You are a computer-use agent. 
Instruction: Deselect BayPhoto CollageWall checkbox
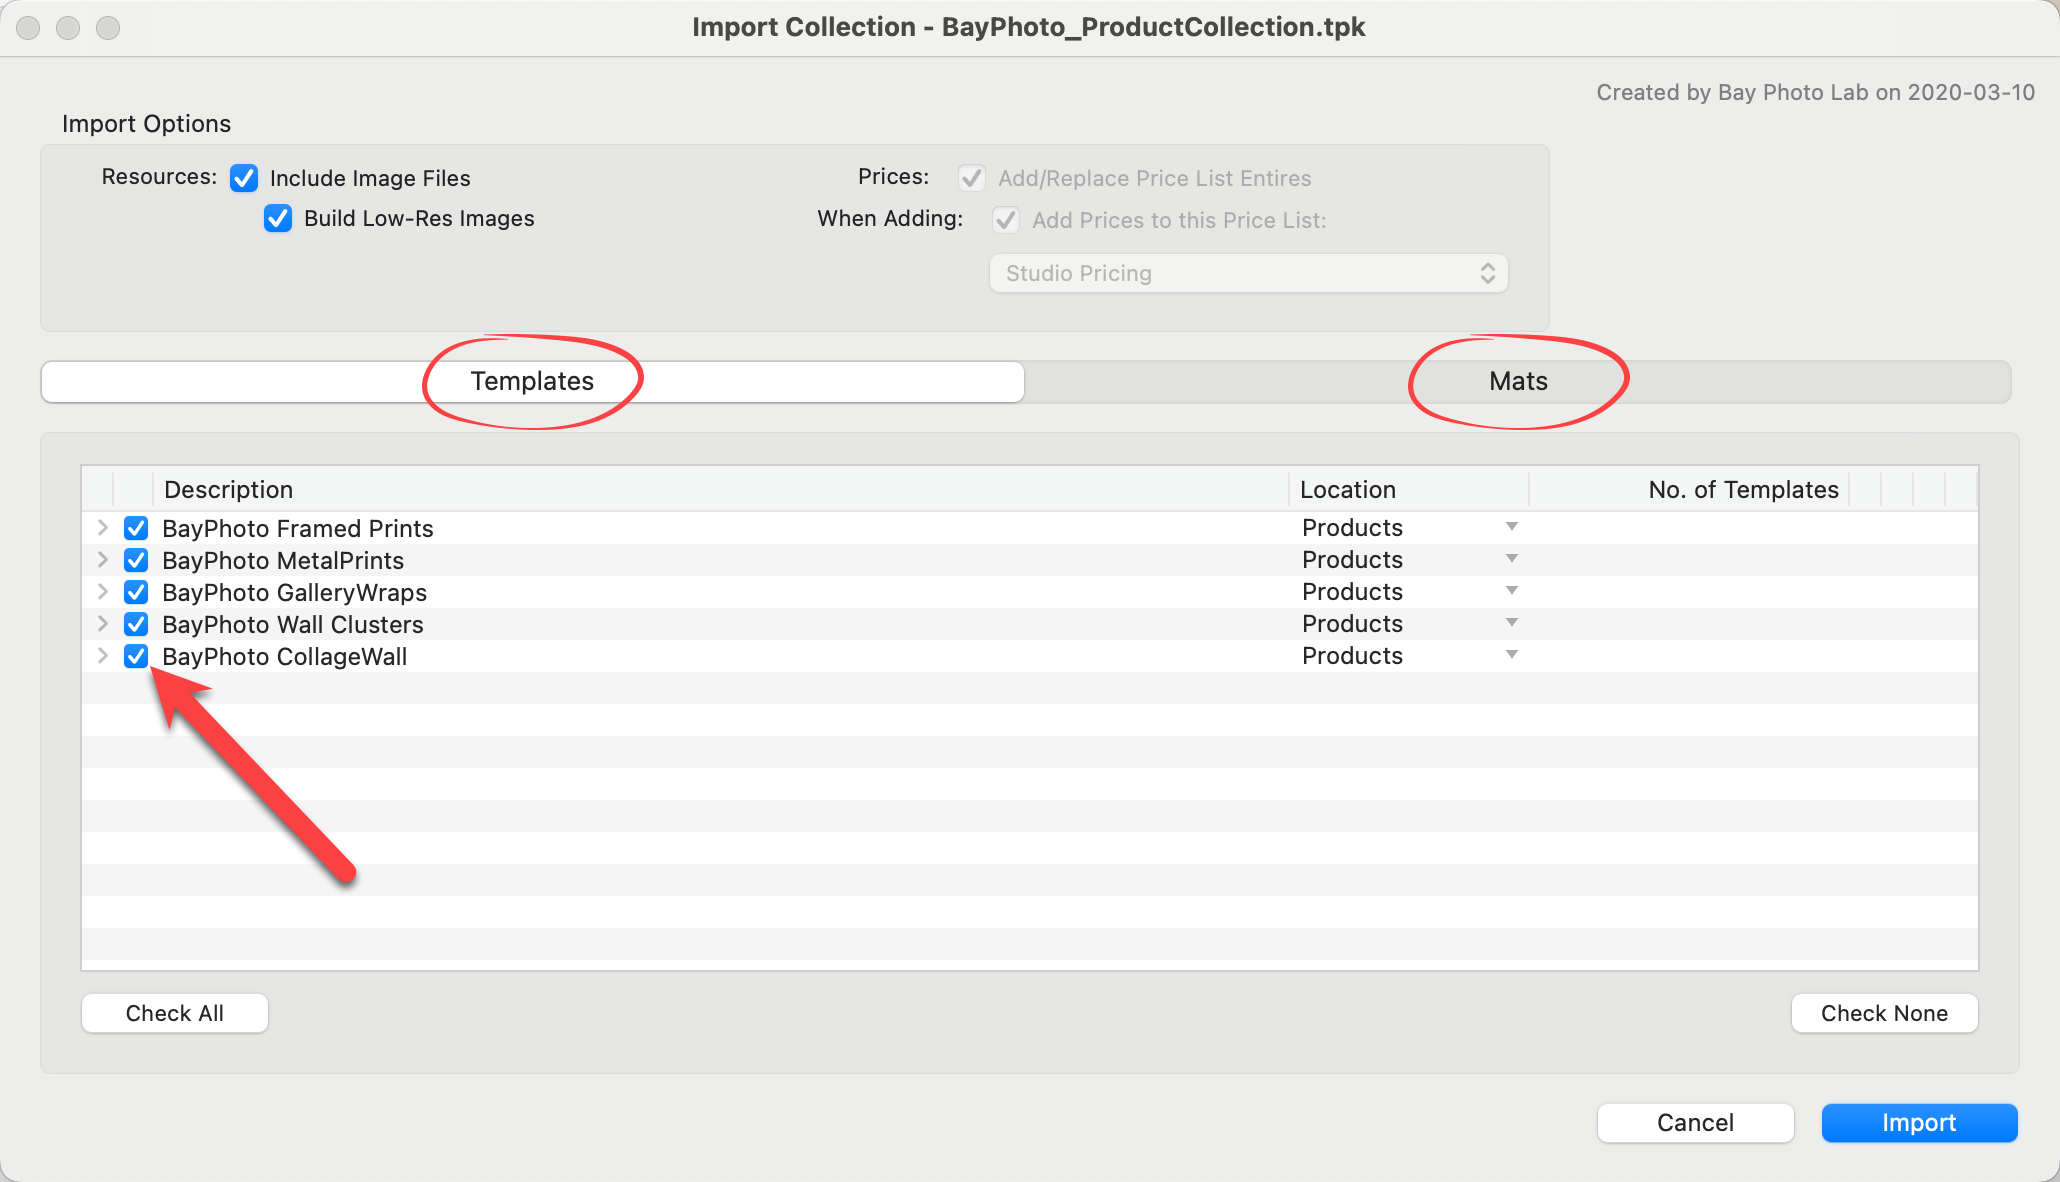pos(136,656)
